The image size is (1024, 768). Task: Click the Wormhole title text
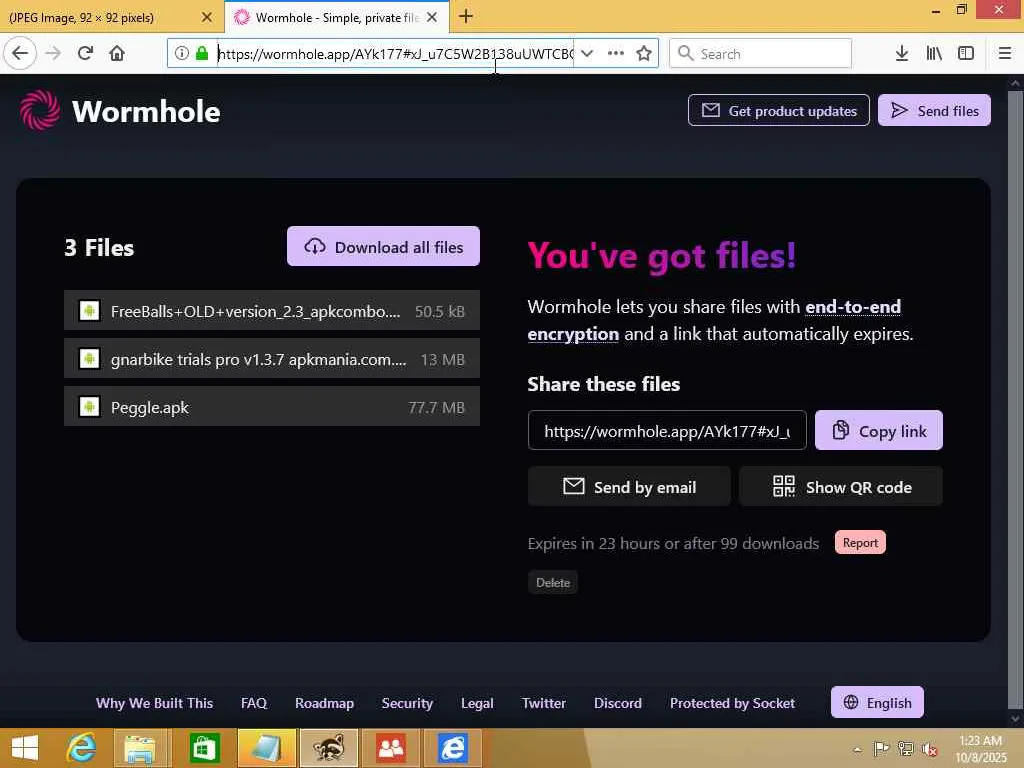pos(146,111)
